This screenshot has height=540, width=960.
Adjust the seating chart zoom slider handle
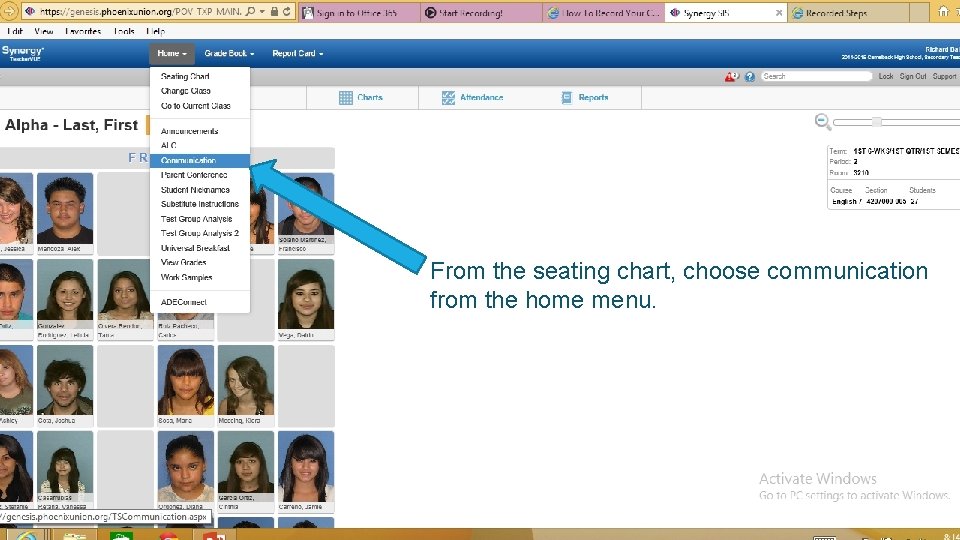coord(877,122)
